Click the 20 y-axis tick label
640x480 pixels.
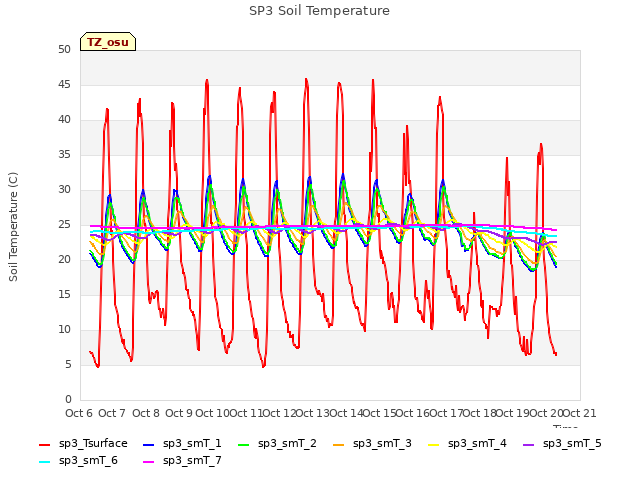pyautogui.click(x=64, y=260)
